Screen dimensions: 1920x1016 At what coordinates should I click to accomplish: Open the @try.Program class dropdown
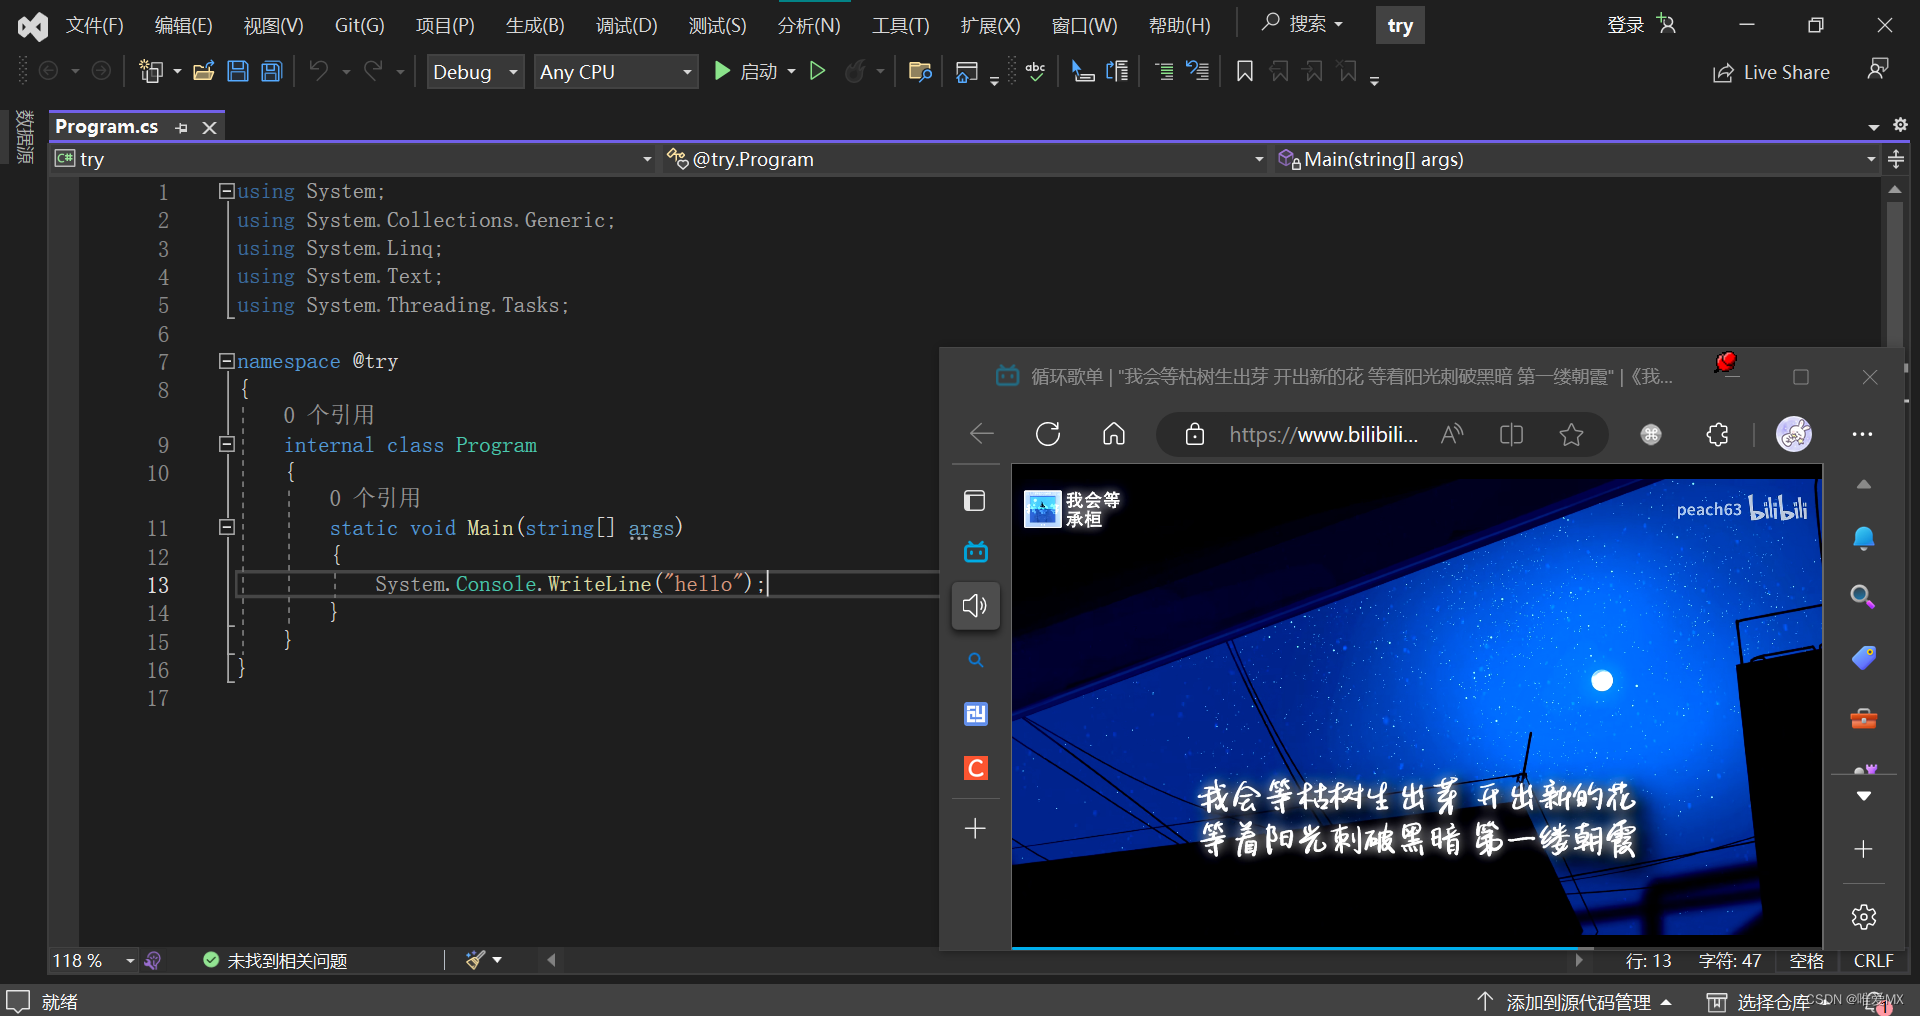pos(965,159)
